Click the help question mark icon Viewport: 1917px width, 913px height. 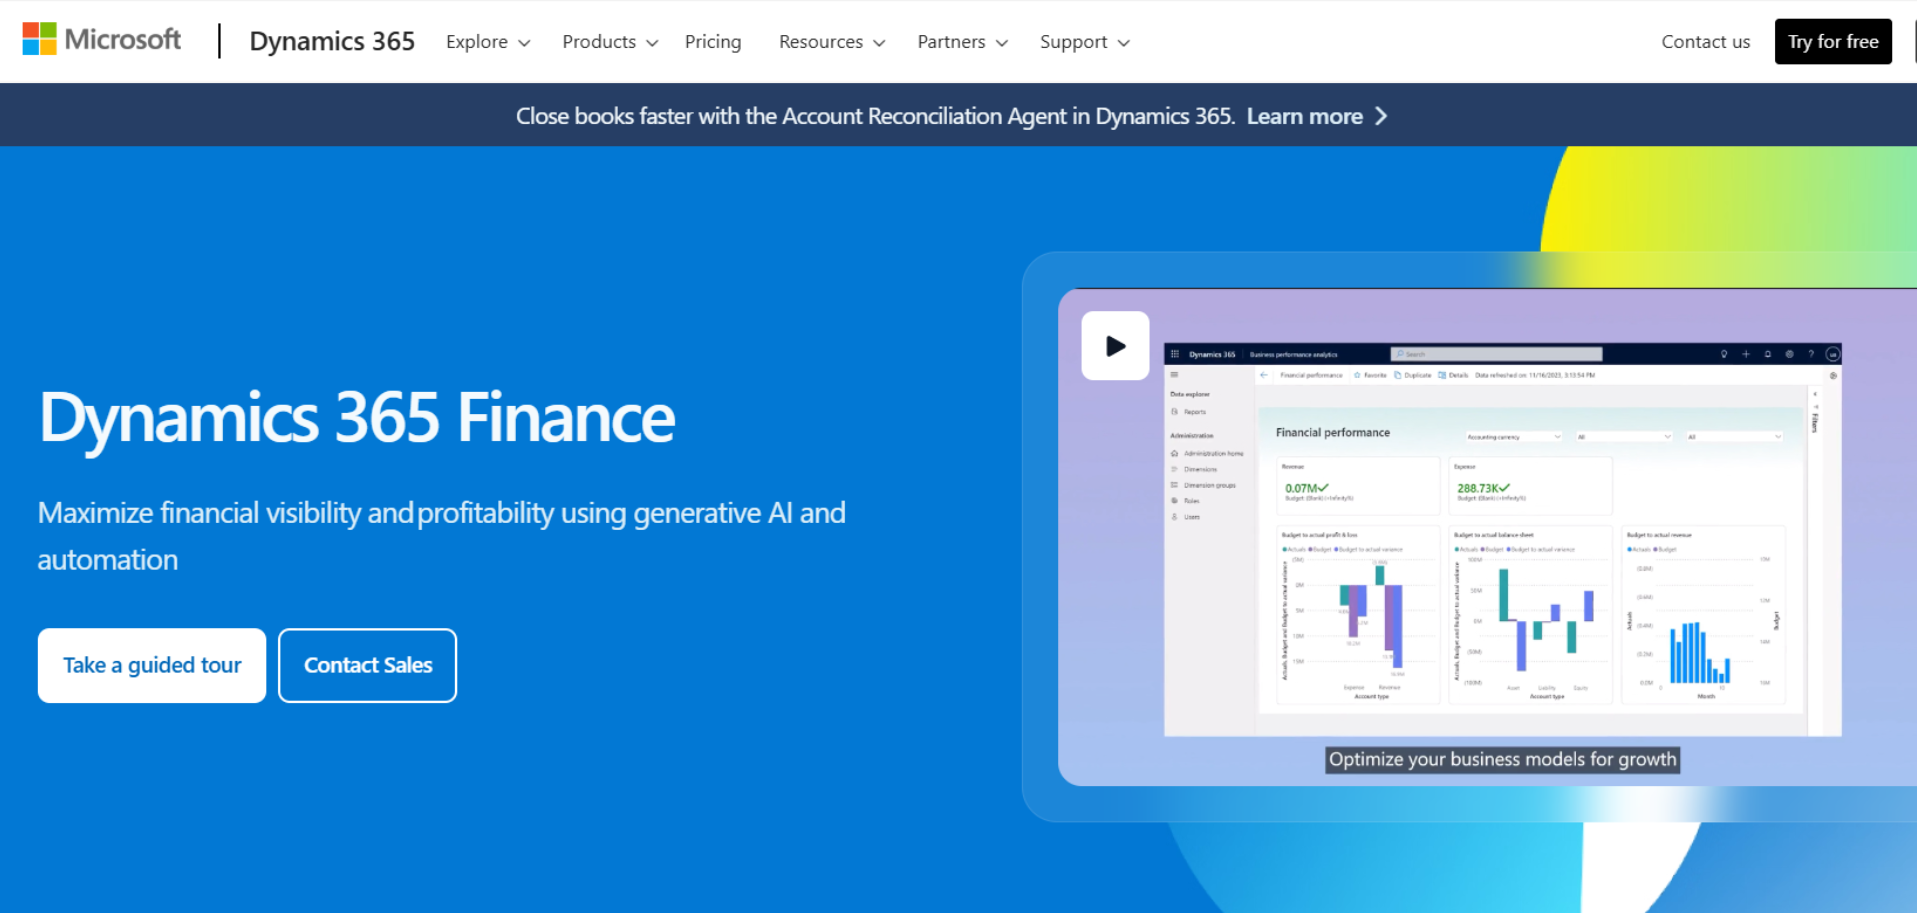(x=1810, y=354)
